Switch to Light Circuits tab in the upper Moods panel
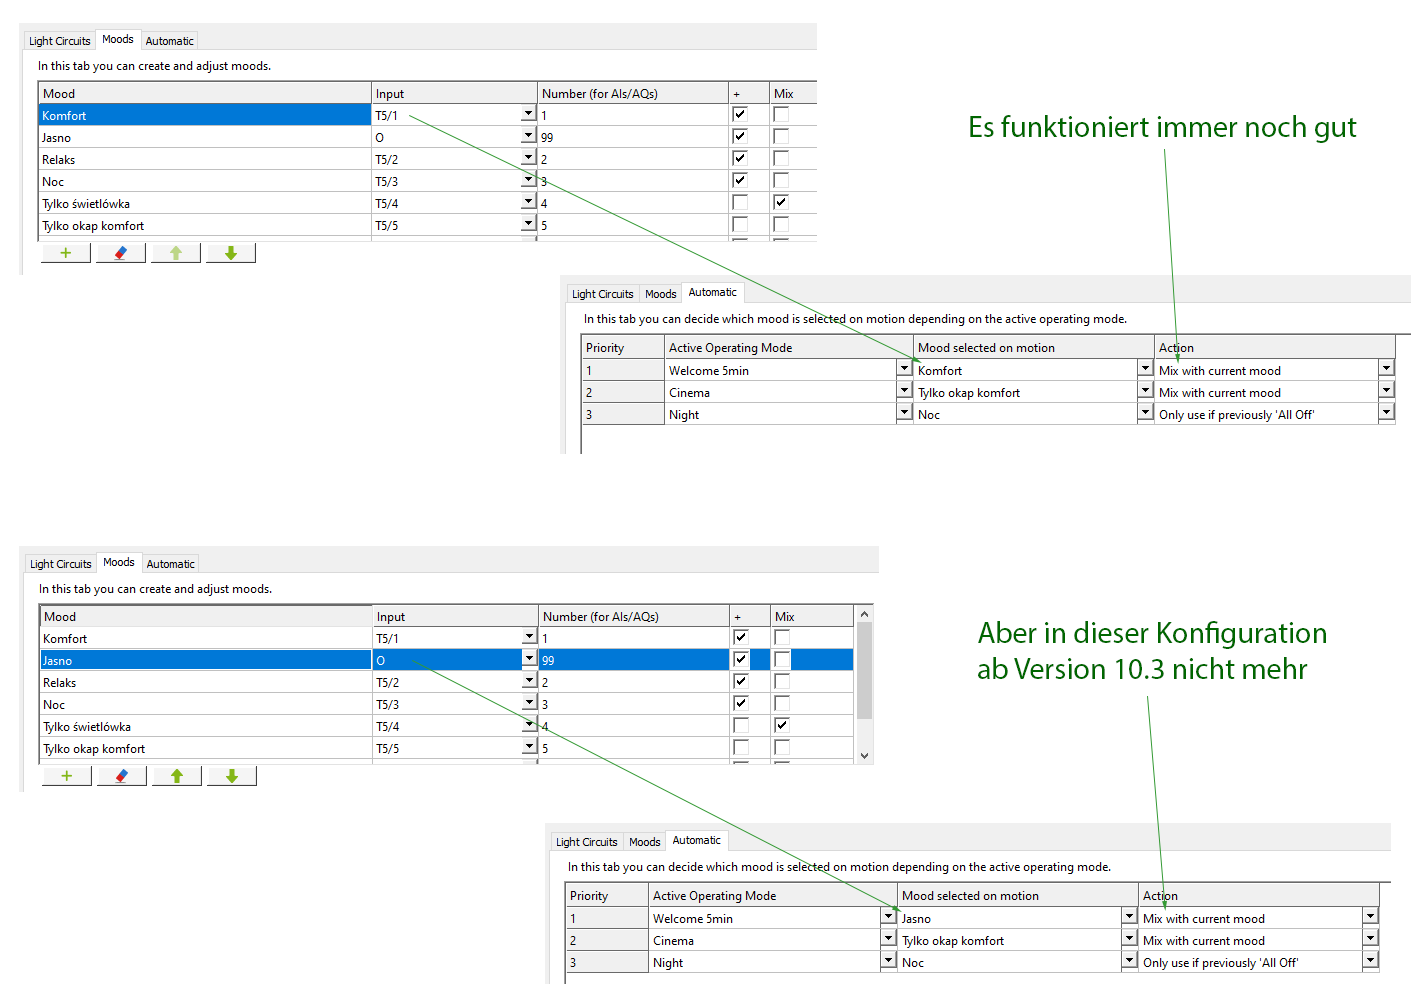Image resolution: width=1422 pixels, height=1008 pixels. click(x=60, y=41)
